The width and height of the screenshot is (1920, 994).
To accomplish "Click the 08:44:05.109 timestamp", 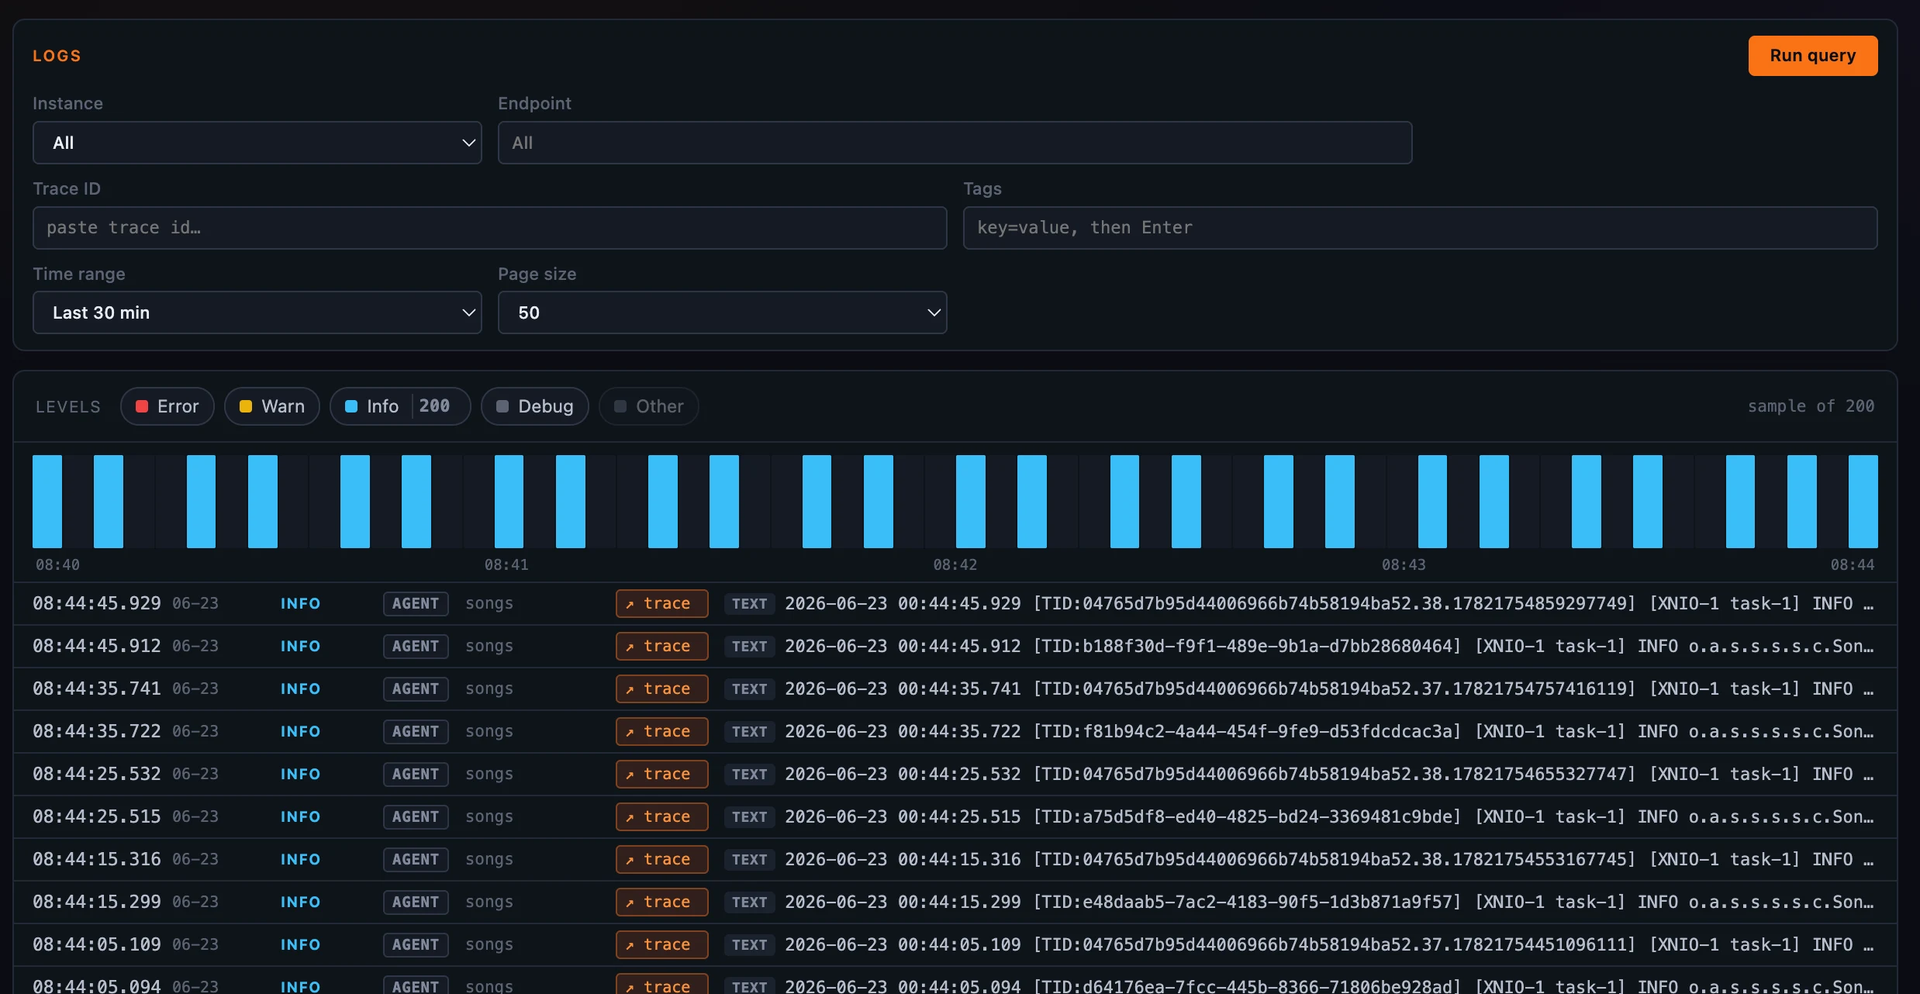I will click(96, 945).
